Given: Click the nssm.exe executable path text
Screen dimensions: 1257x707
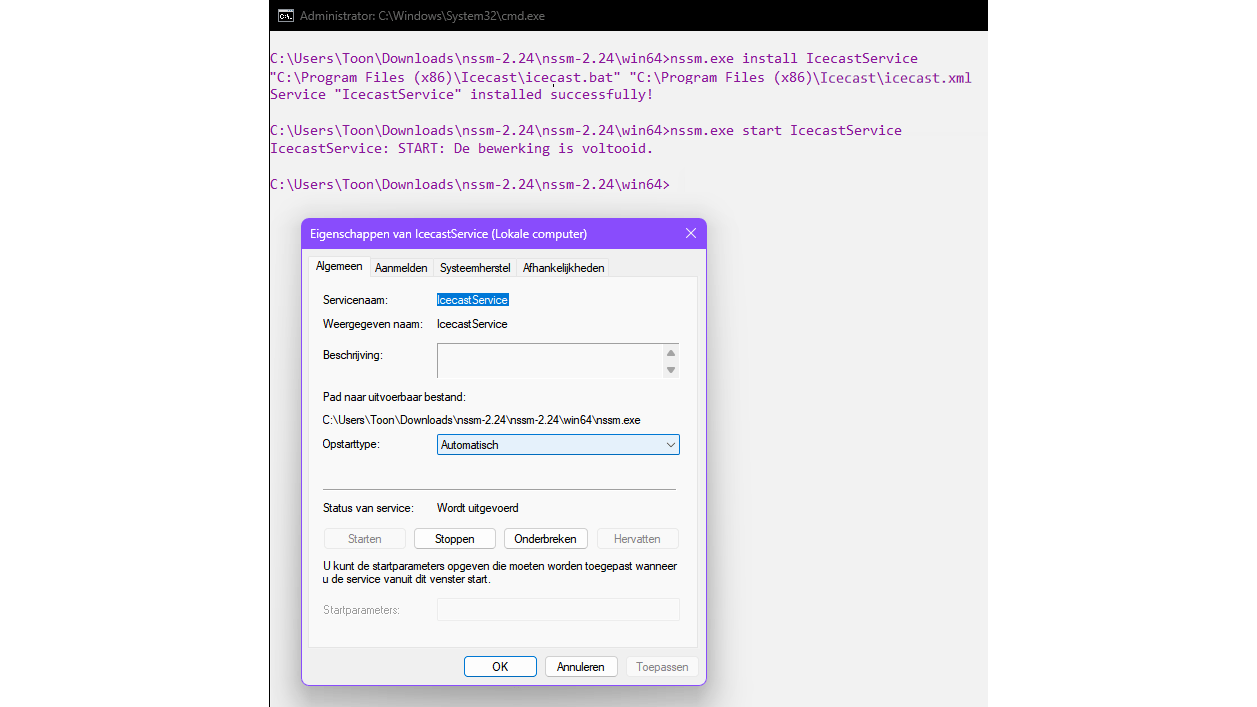Looking at the screenshot, I should 481,421.
